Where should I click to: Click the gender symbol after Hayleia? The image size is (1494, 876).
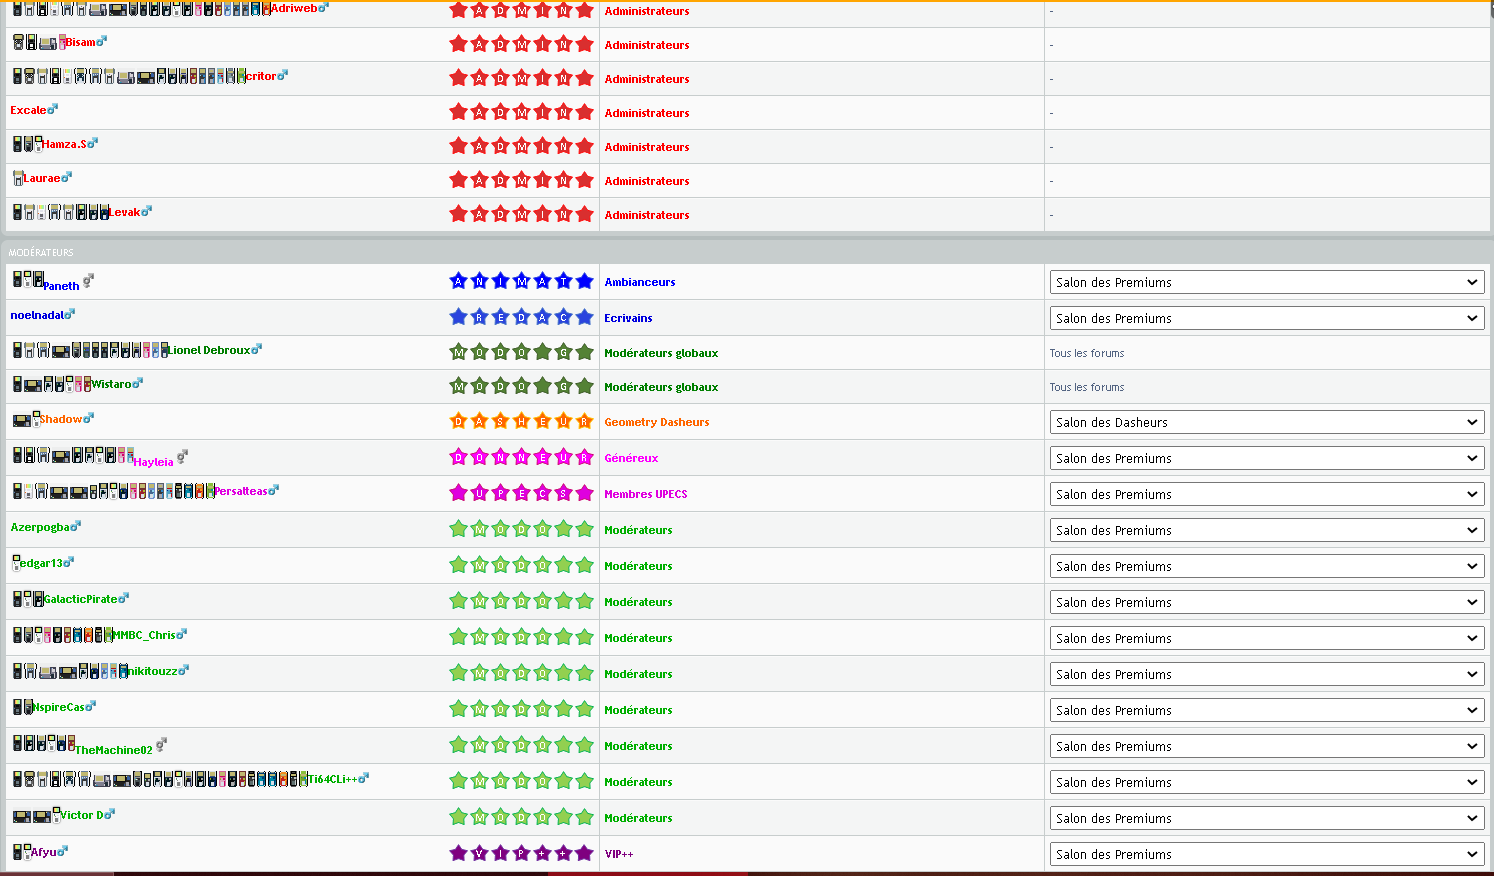pyautogui.click(x=182, y=457)
